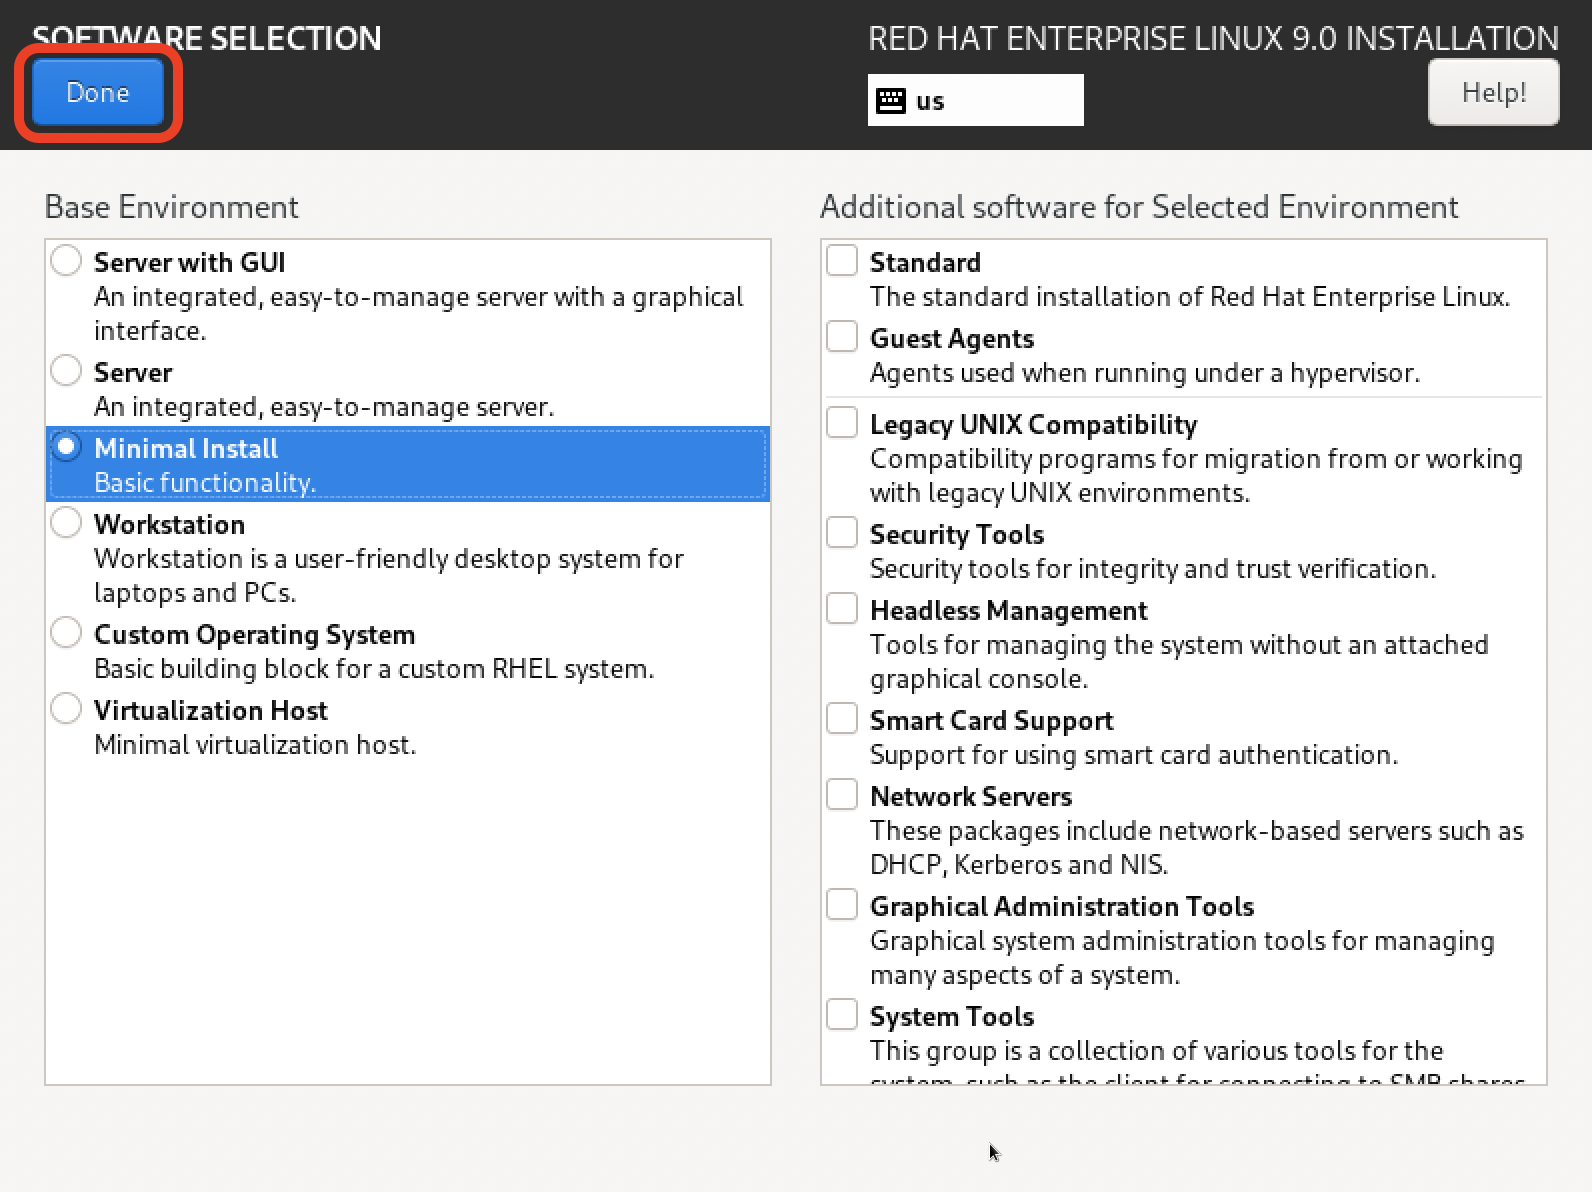Enable the Smart Card Support checkbox
This screenshot has width=1592, height=1192.
(842, 719)
